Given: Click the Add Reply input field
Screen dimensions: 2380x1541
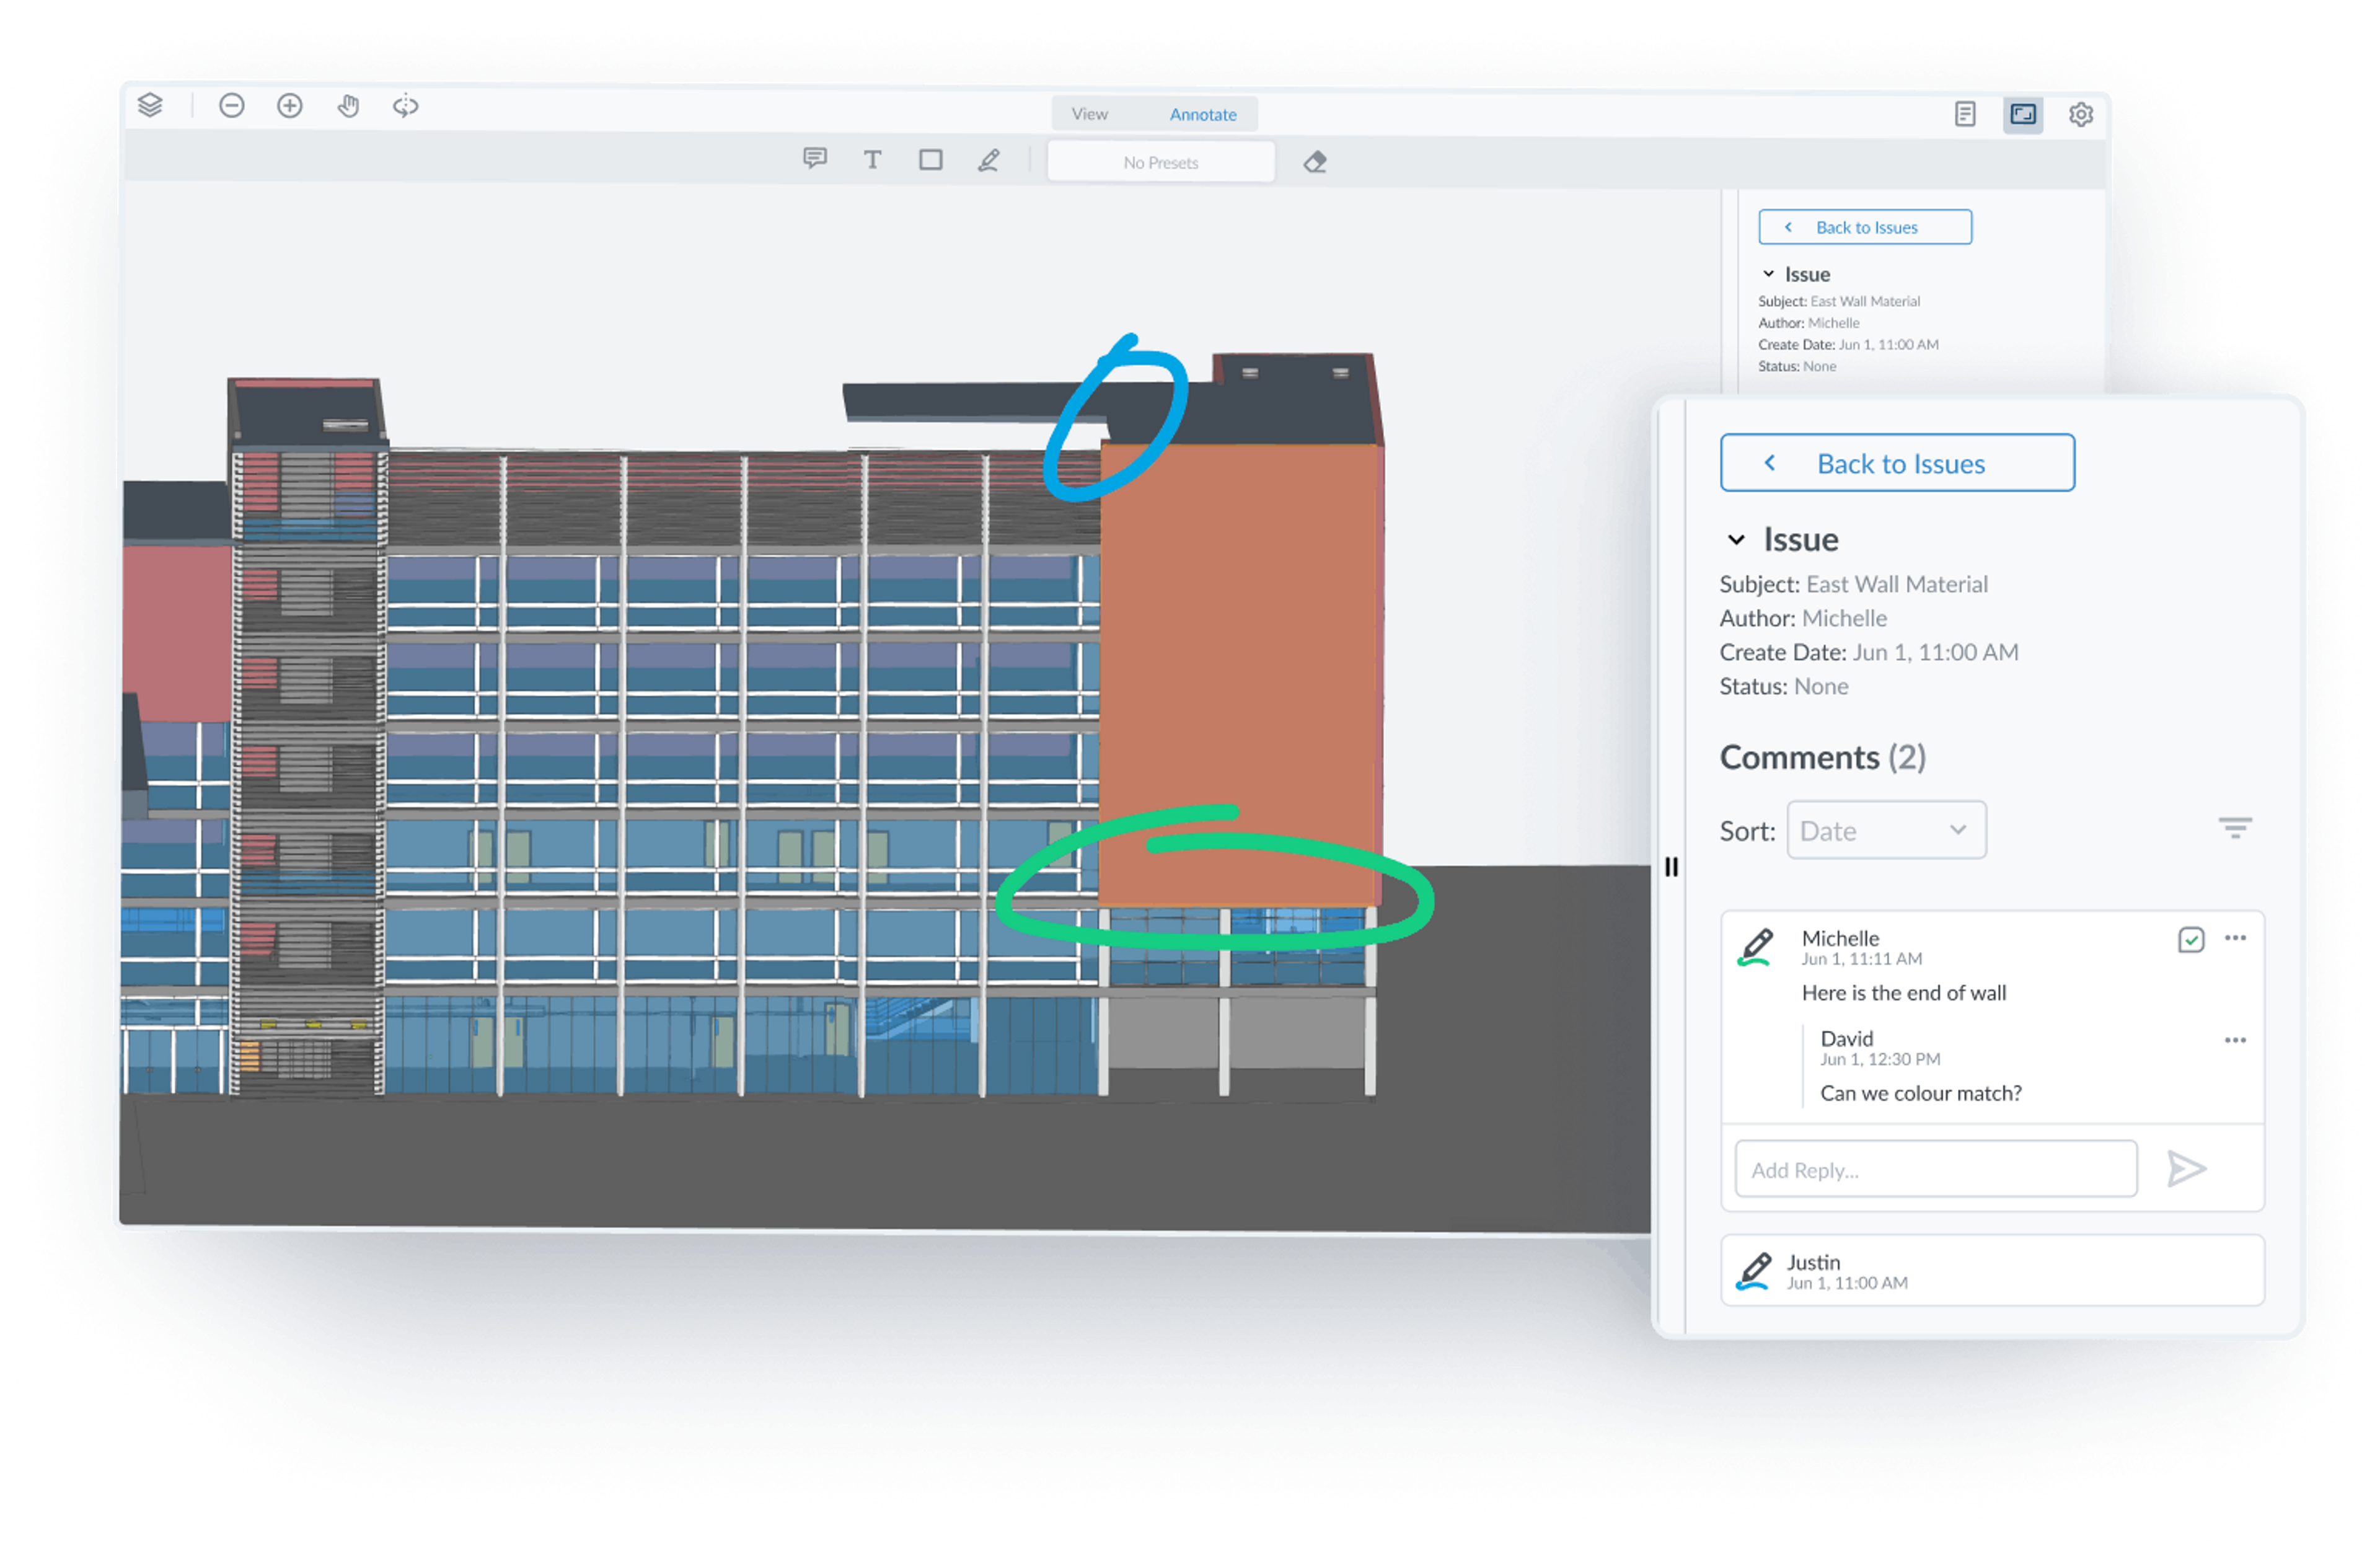Looking at the screenshot, I should [x=1935, y=1169].
